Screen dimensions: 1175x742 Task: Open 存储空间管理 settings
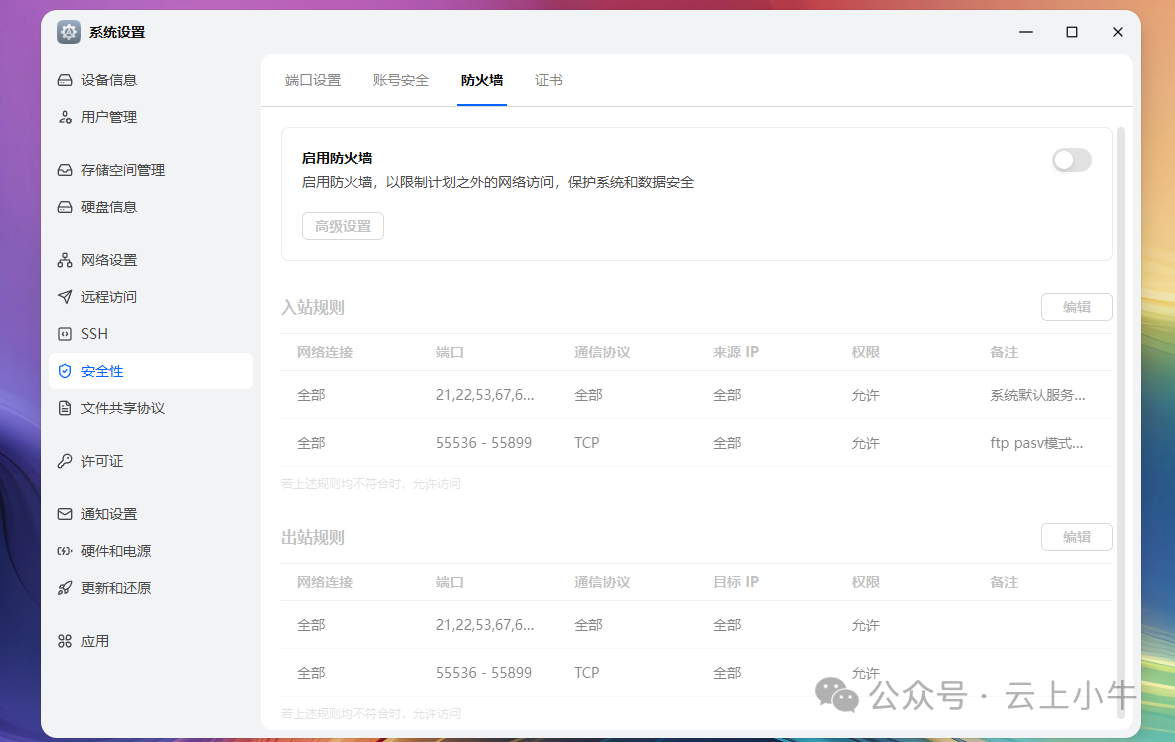click(110, 169)
